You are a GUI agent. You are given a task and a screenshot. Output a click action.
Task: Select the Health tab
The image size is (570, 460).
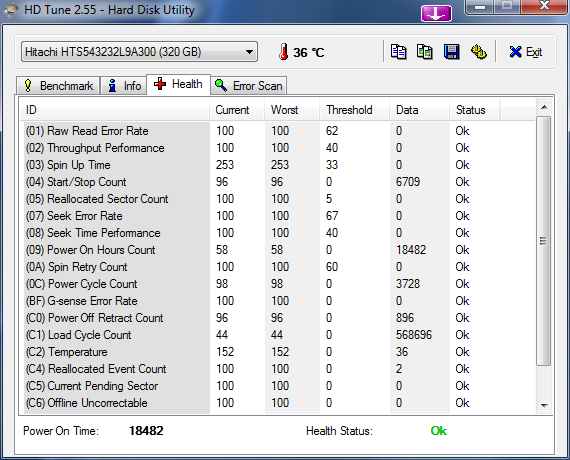point(178,84)
